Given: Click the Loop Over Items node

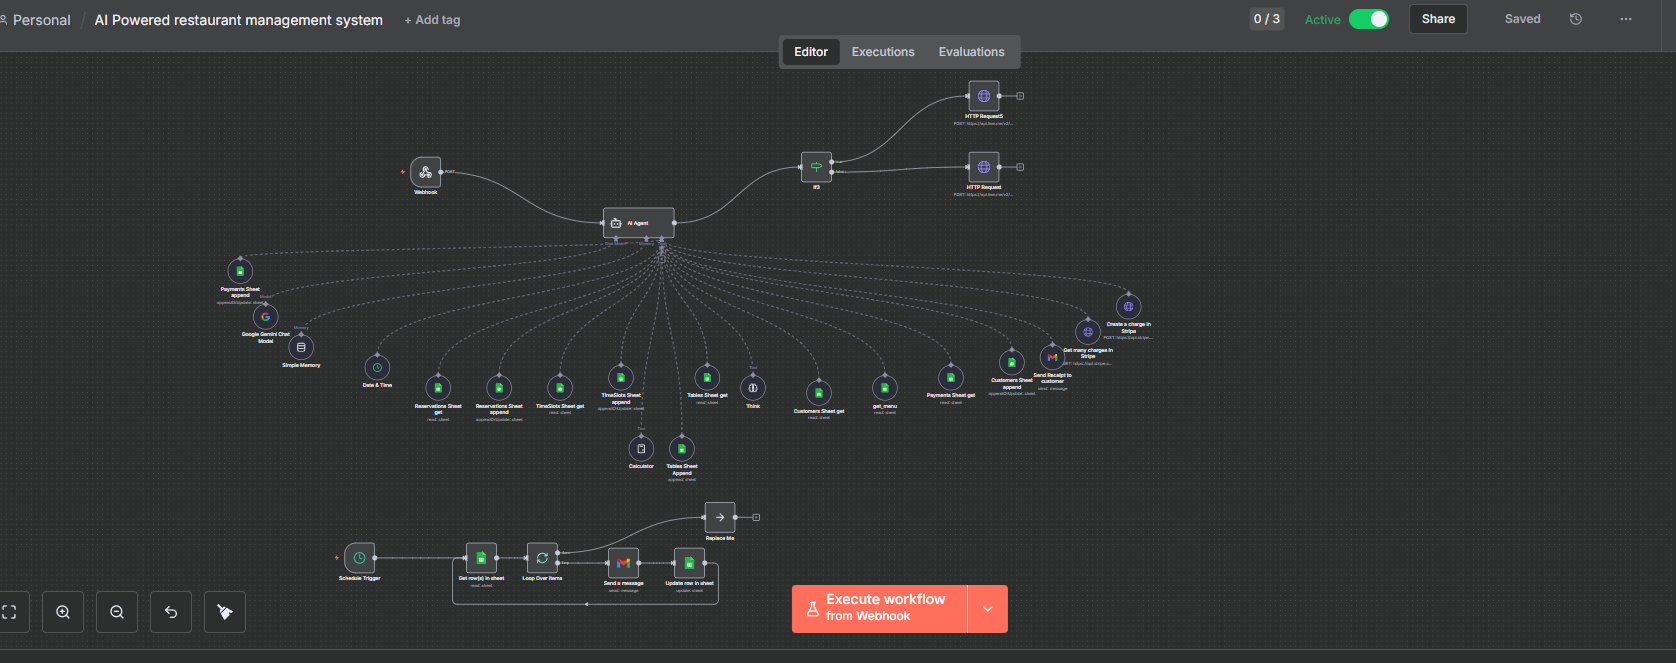Looking at the screenshot, I should click(x=542, y=558).
